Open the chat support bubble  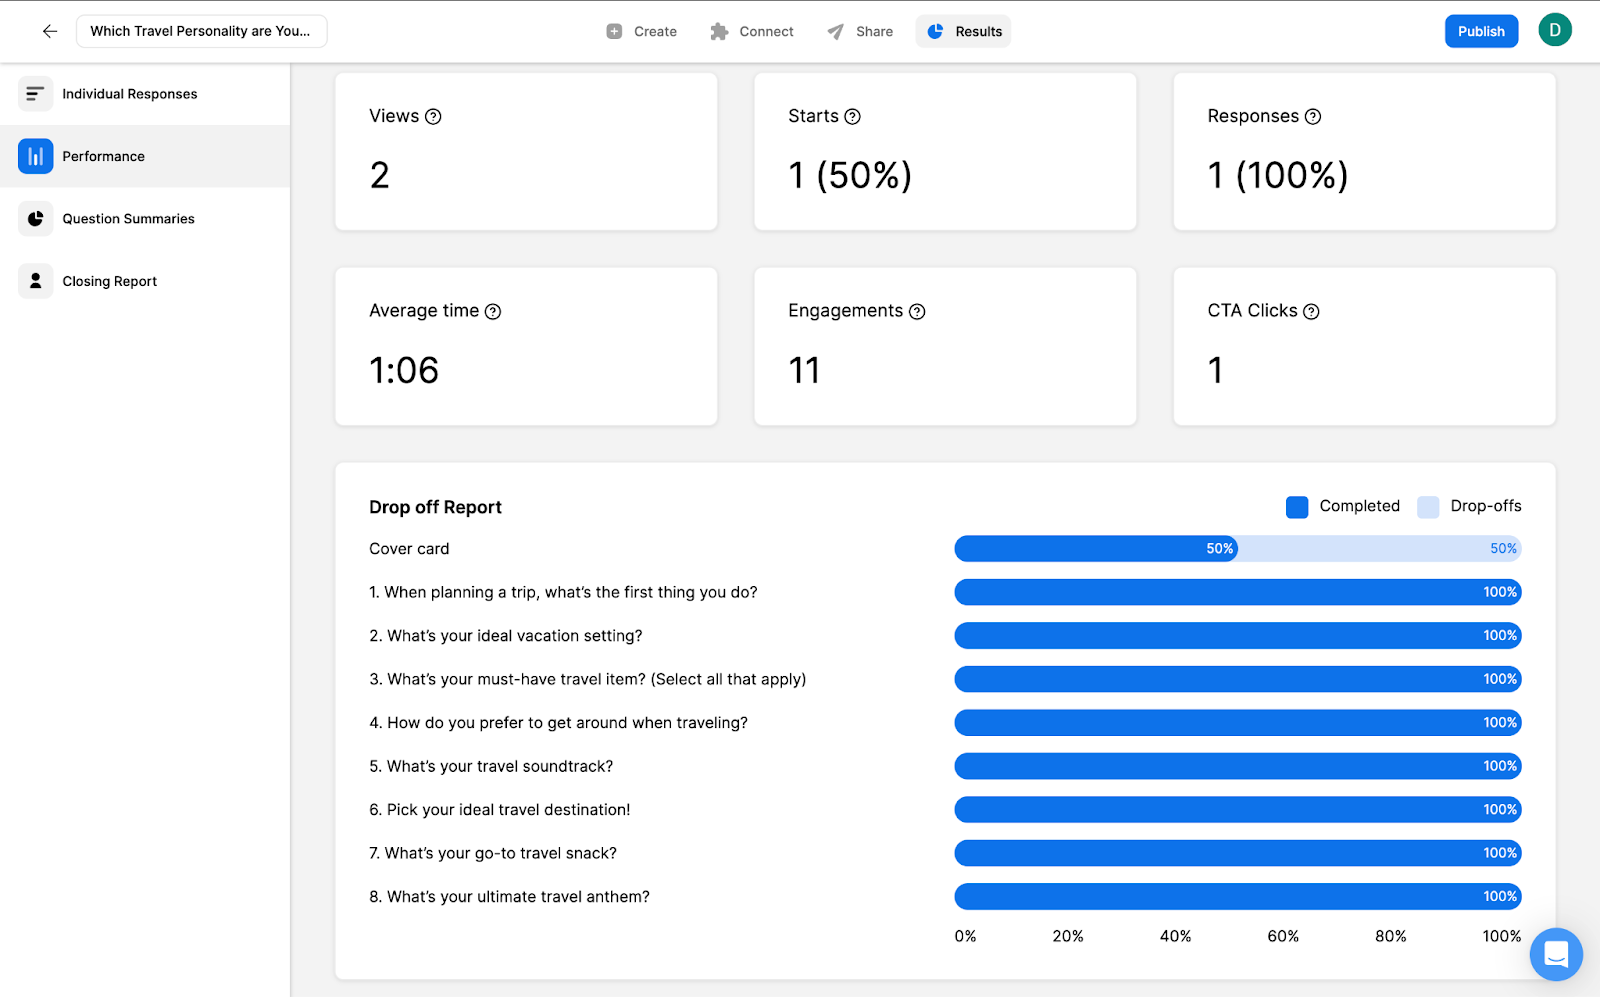click(1555, 954)
